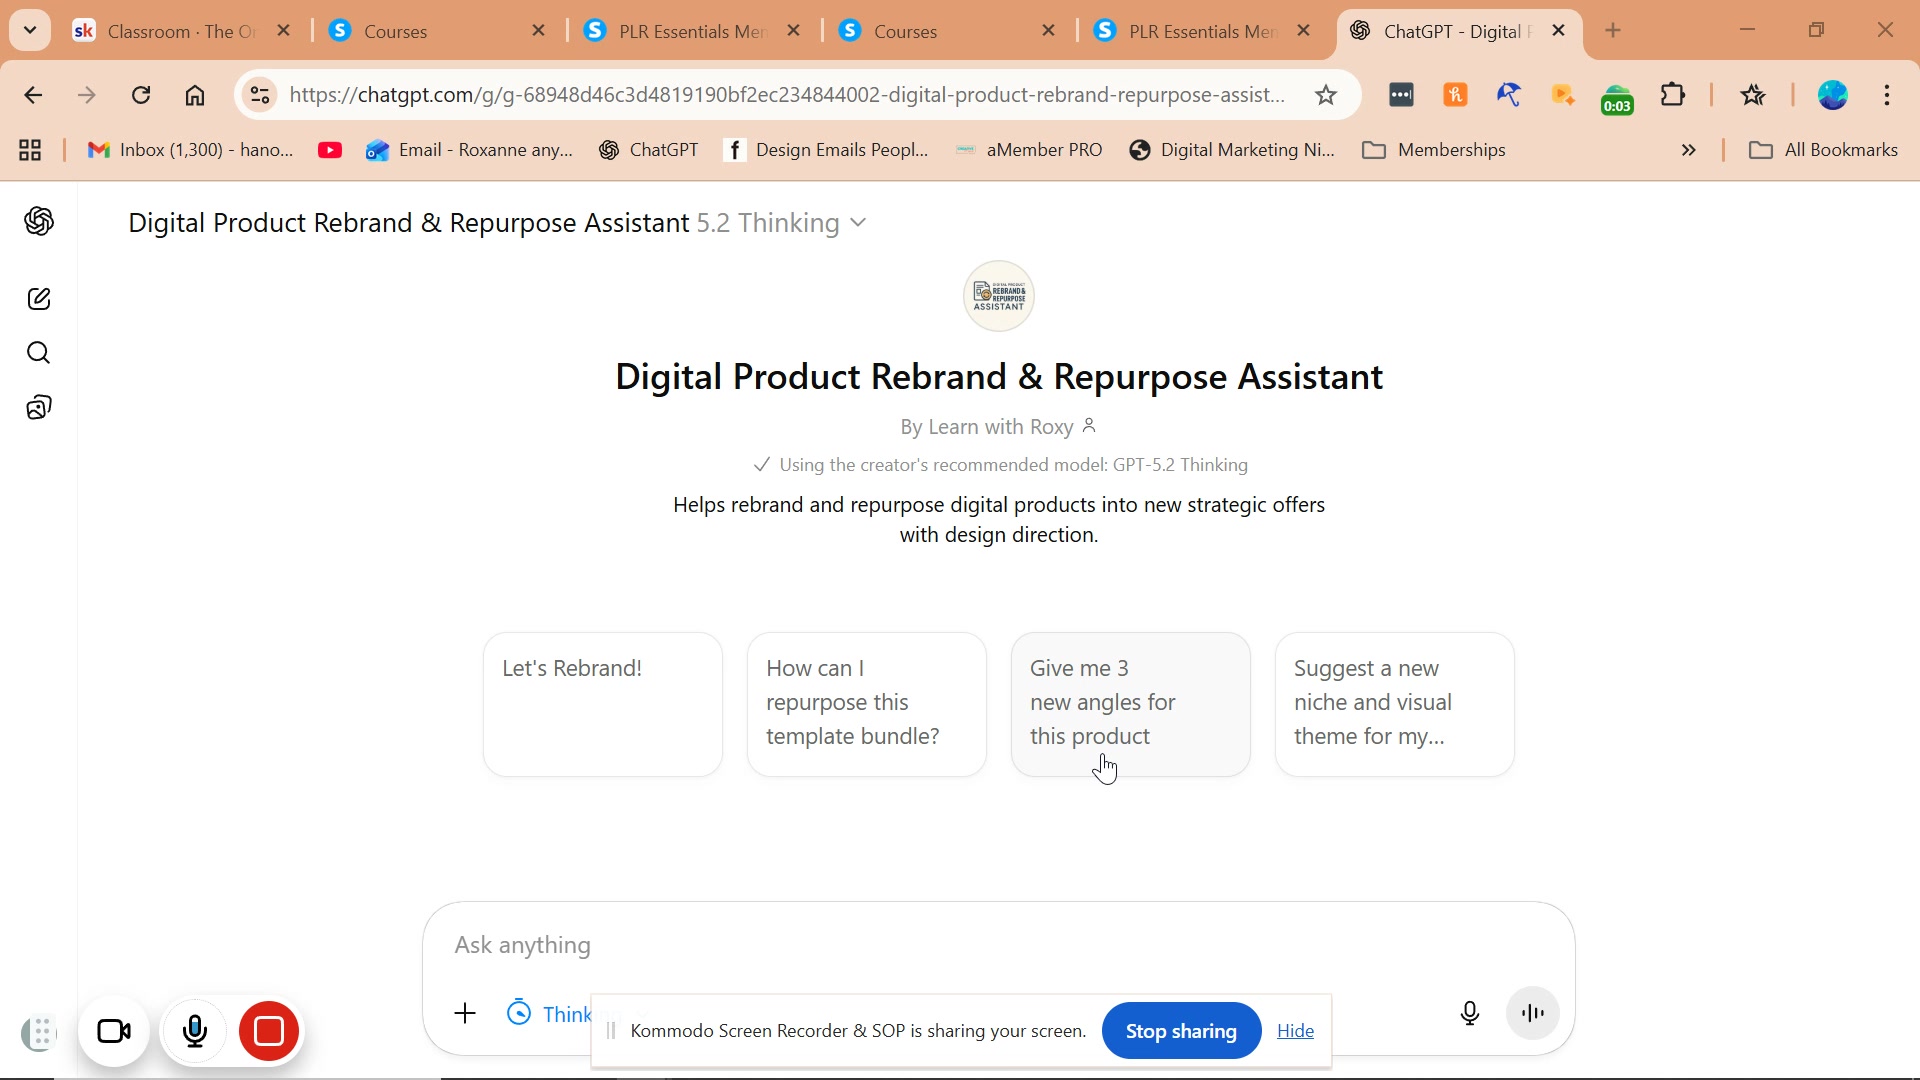This screenshot has width=1920, height=1080.
Task: Choose Suggest a new niche prompt
Action: coord(1395,704)
